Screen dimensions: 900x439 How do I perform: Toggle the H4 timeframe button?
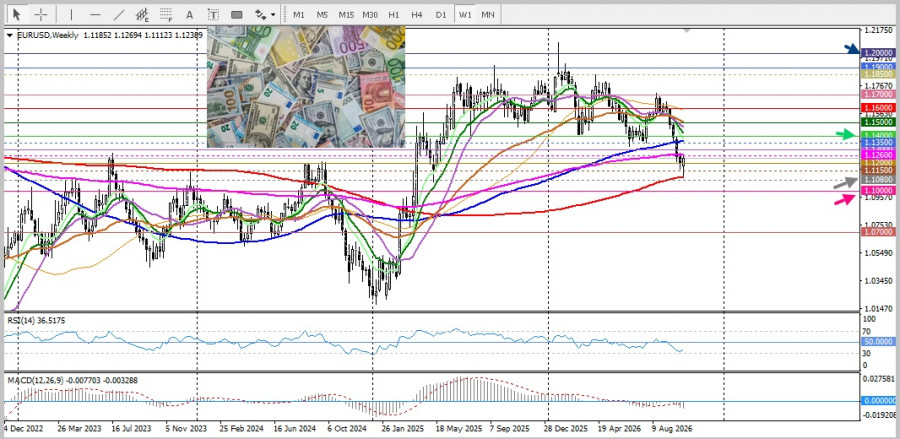click(x=417, y=14)
